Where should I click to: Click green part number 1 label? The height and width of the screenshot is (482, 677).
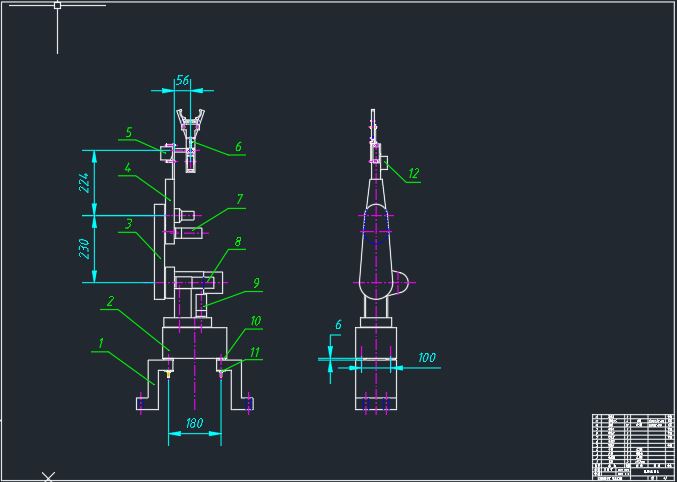point(101,344)
